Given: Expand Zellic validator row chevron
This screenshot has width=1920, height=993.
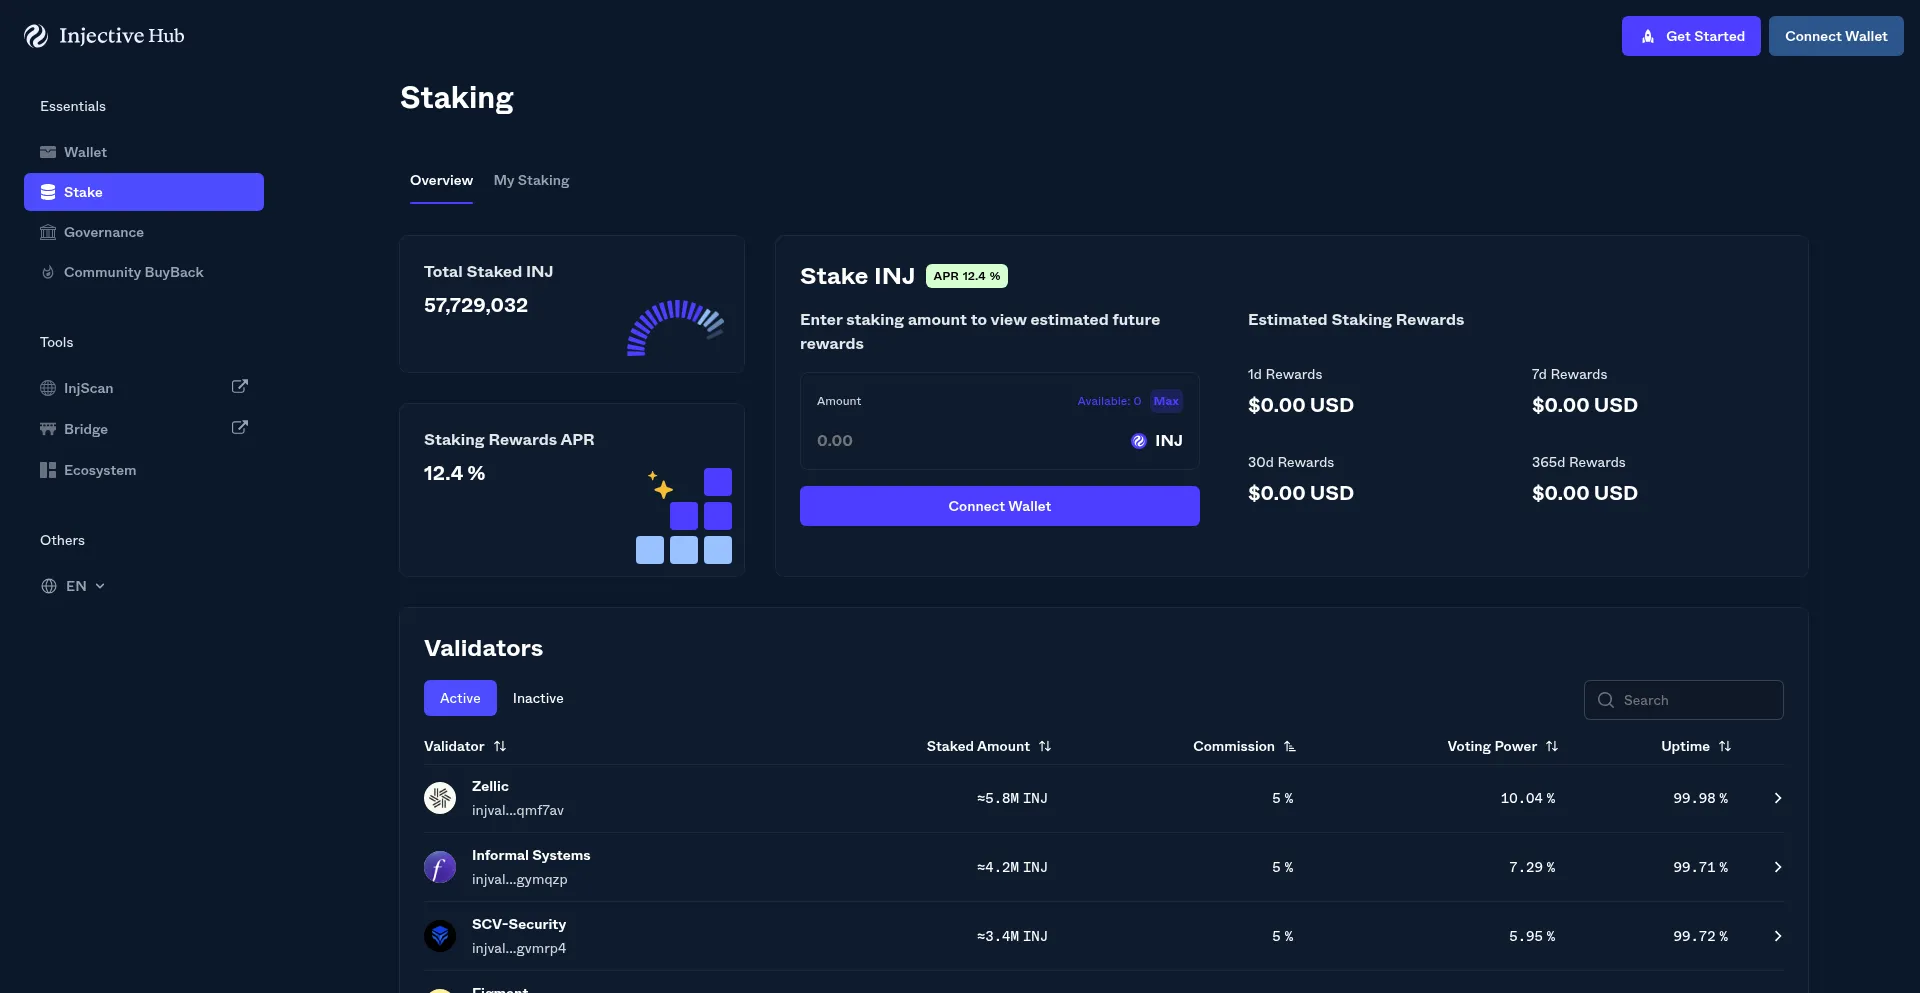Looking at the screenshot, I should click(x=1778, y=798).
